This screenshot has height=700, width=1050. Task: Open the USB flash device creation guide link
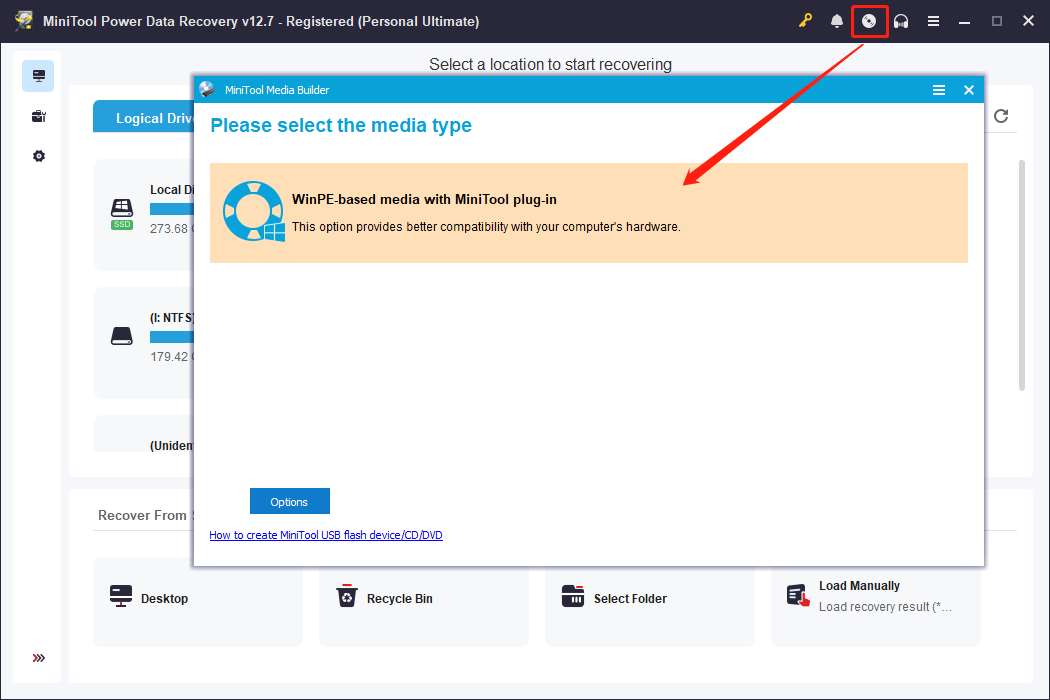point(325,534)
